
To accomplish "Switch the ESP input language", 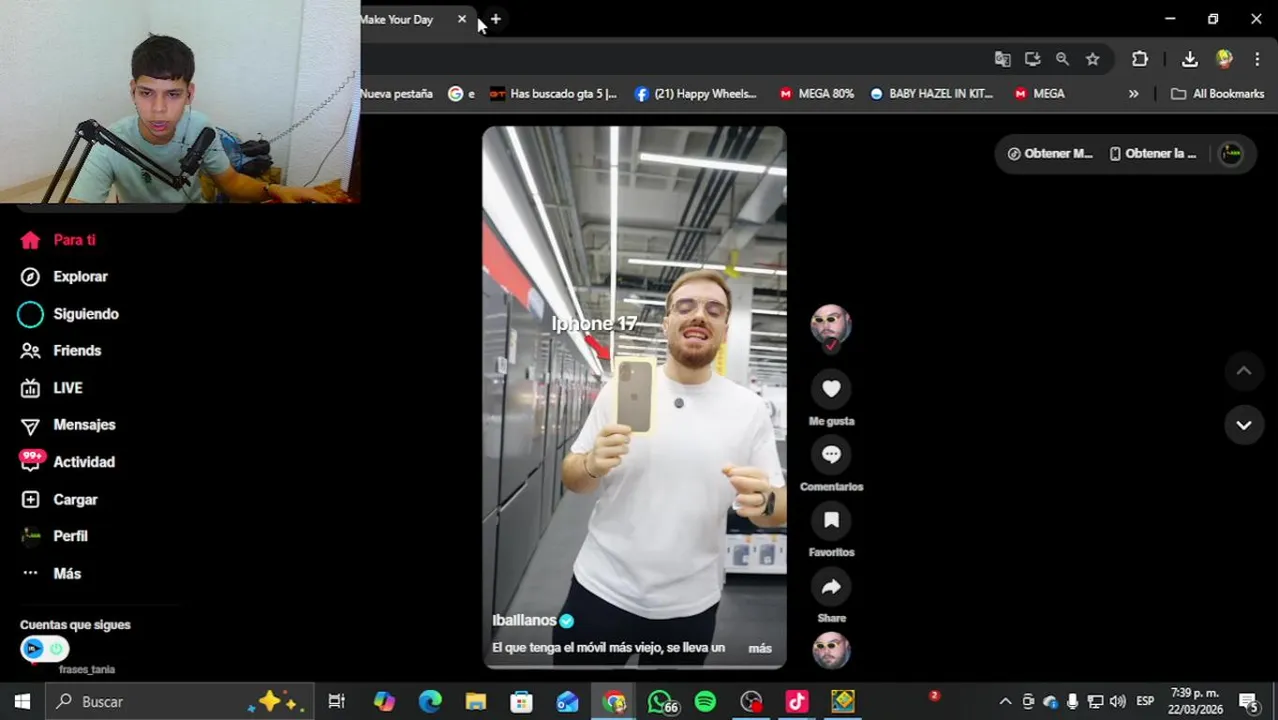I will pyautogui.click(x=1145, y=701).
